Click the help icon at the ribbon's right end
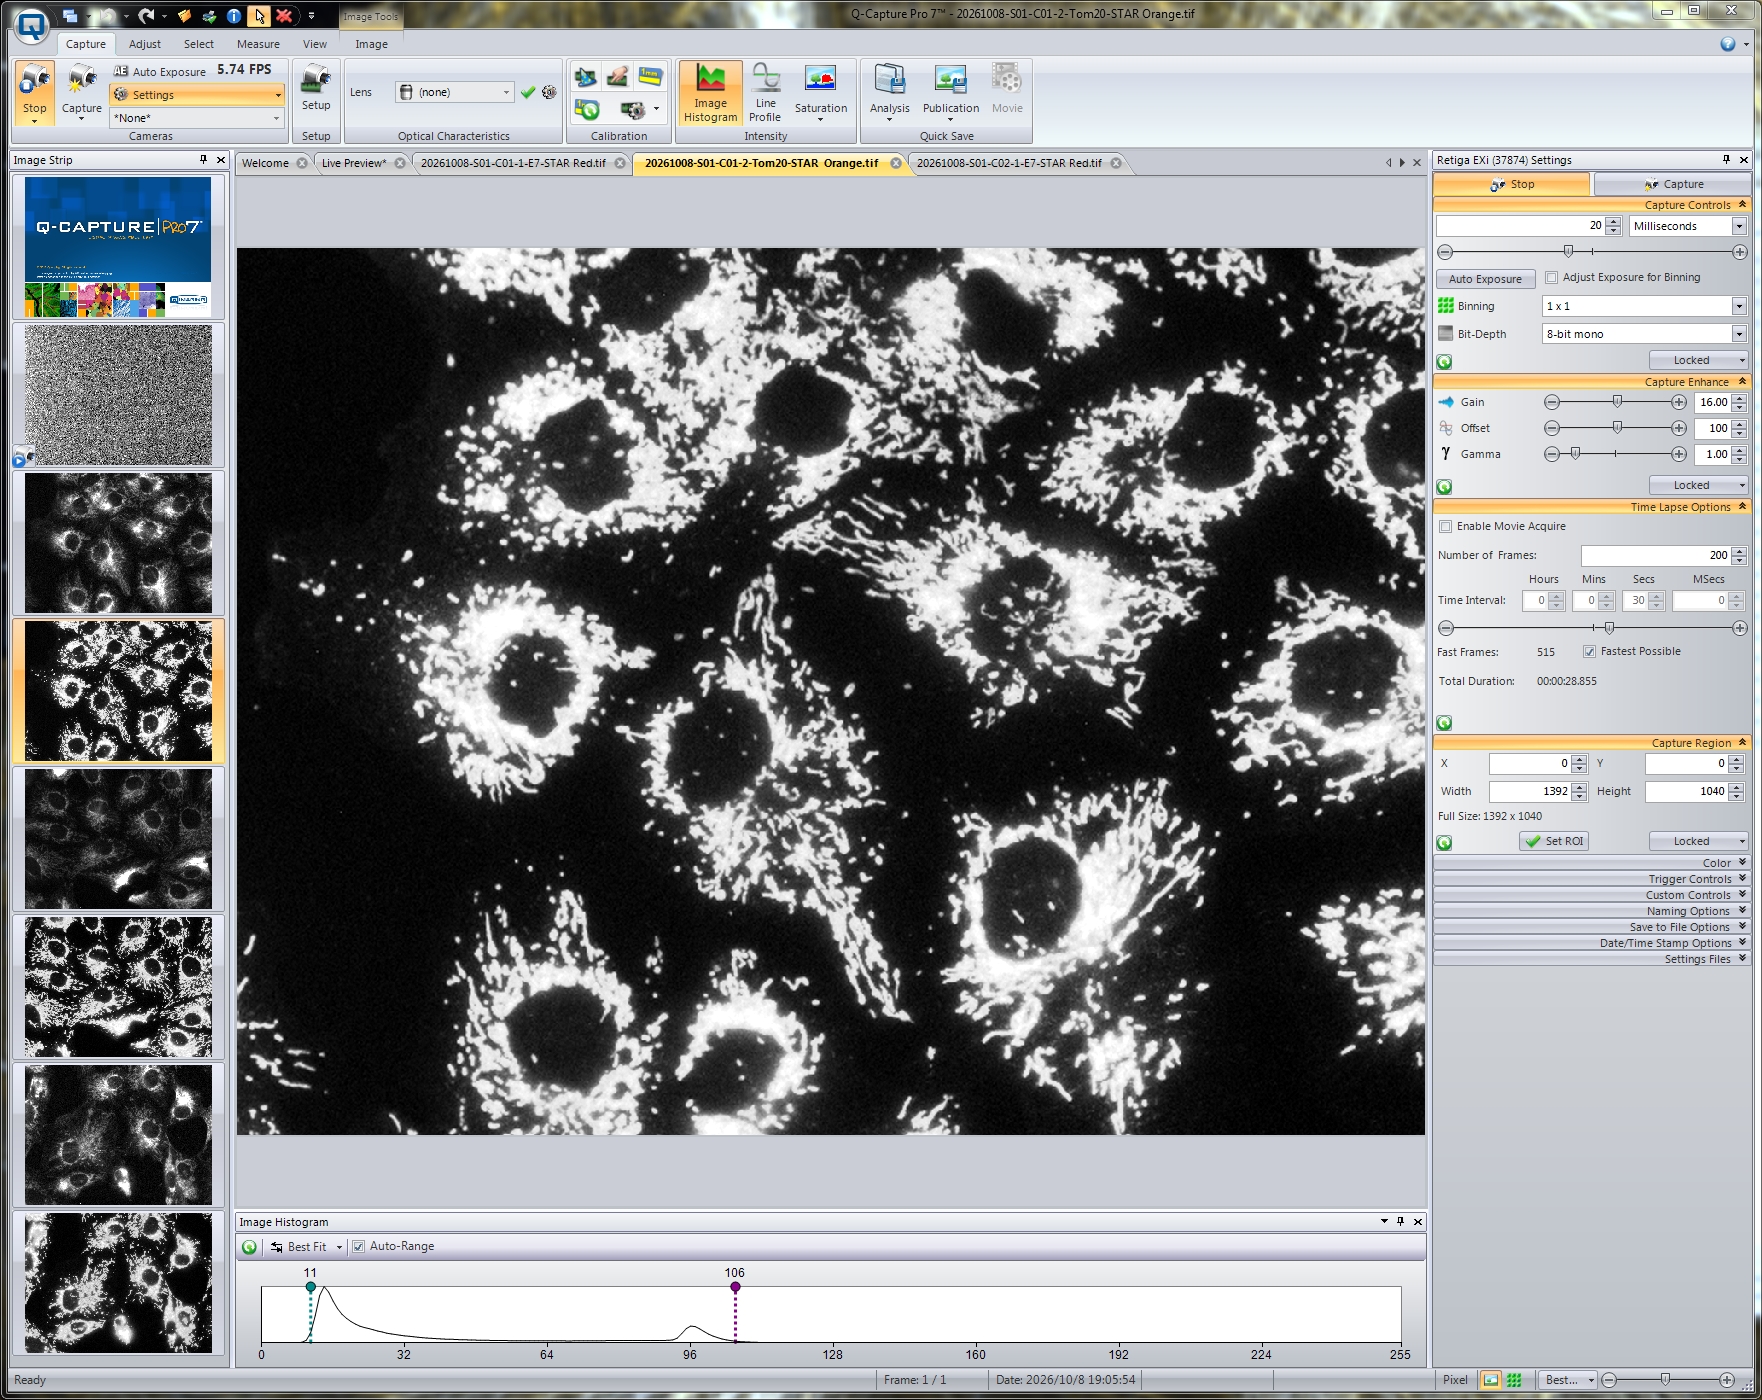This screenshot has height=1400, width=1762. tap(1727, 44)
